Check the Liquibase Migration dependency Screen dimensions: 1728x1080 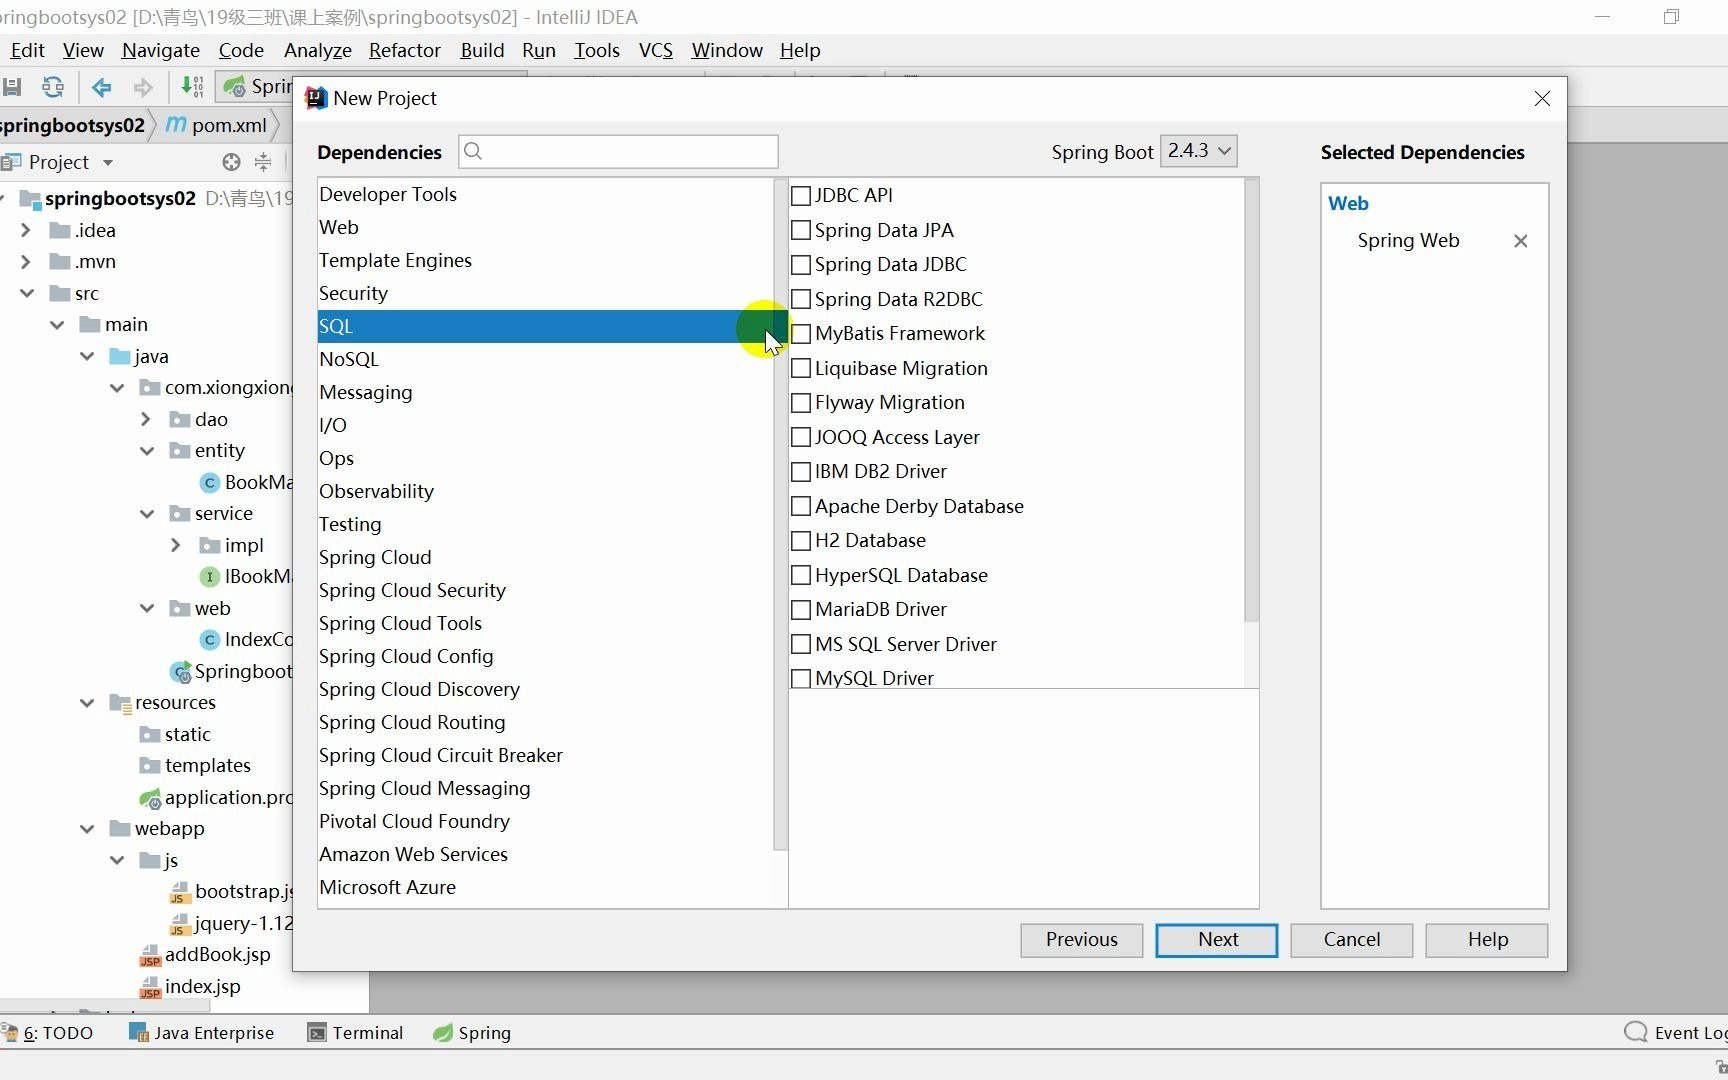click(x=800, y=368)
